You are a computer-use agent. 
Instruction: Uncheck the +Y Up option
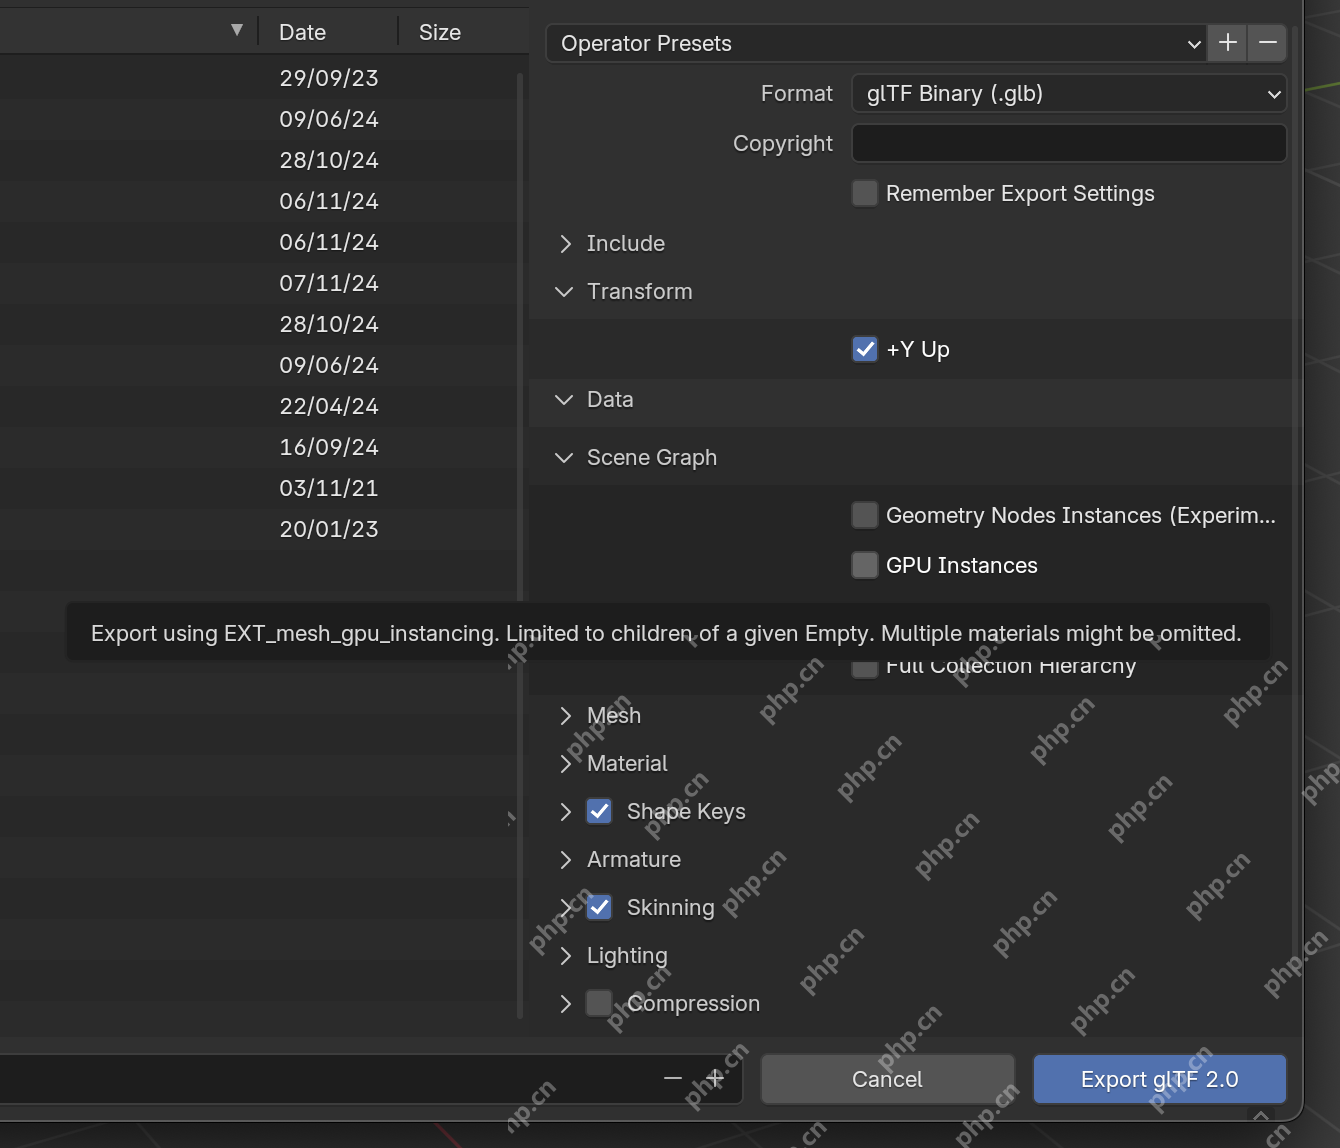point(865,349)
